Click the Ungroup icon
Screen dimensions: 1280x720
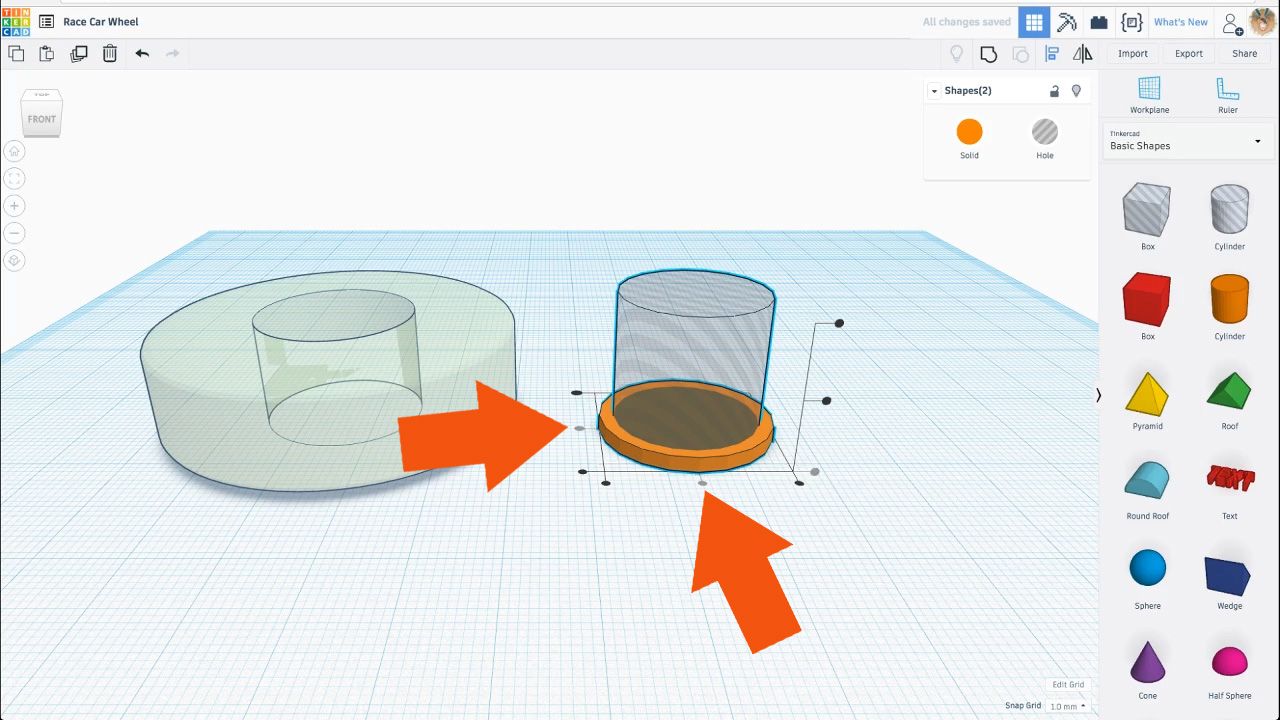[1021, 54]
